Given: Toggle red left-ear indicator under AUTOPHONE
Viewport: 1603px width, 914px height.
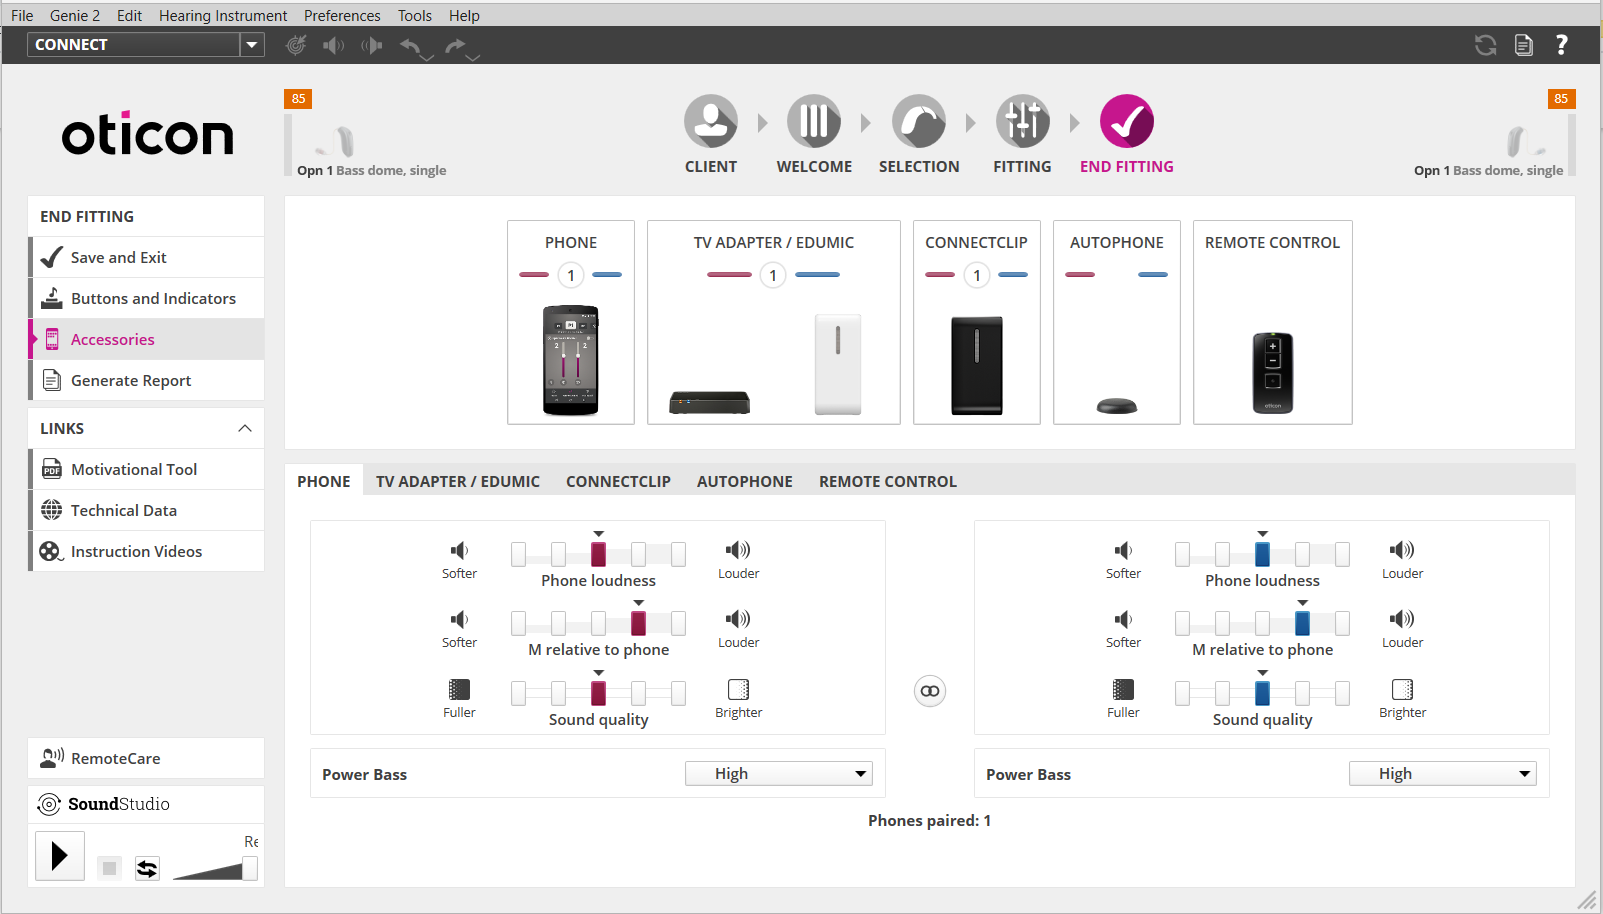Looking at the screenshot, I should [1080, 274].
